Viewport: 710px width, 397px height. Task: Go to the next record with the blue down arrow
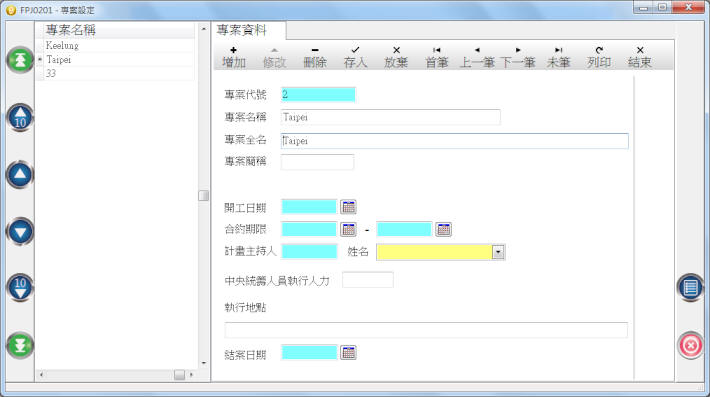tap(20, 231)
